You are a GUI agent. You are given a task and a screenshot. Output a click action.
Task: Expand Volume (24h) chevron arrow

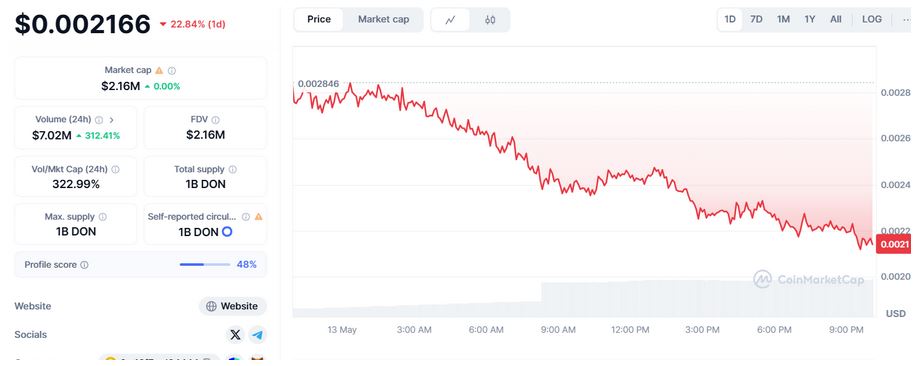pyautogui.click(x=111, y=119)
